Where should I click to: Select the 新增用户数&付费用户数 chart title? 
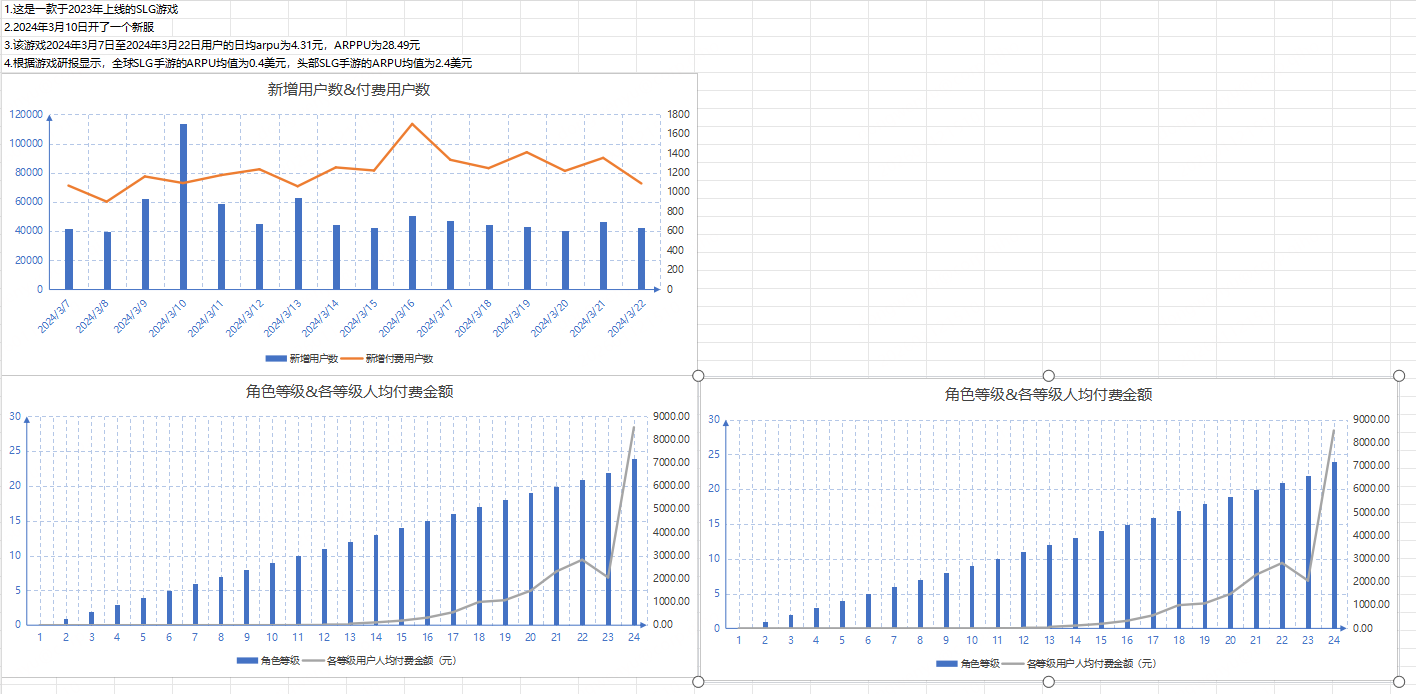tap(349, 90)
